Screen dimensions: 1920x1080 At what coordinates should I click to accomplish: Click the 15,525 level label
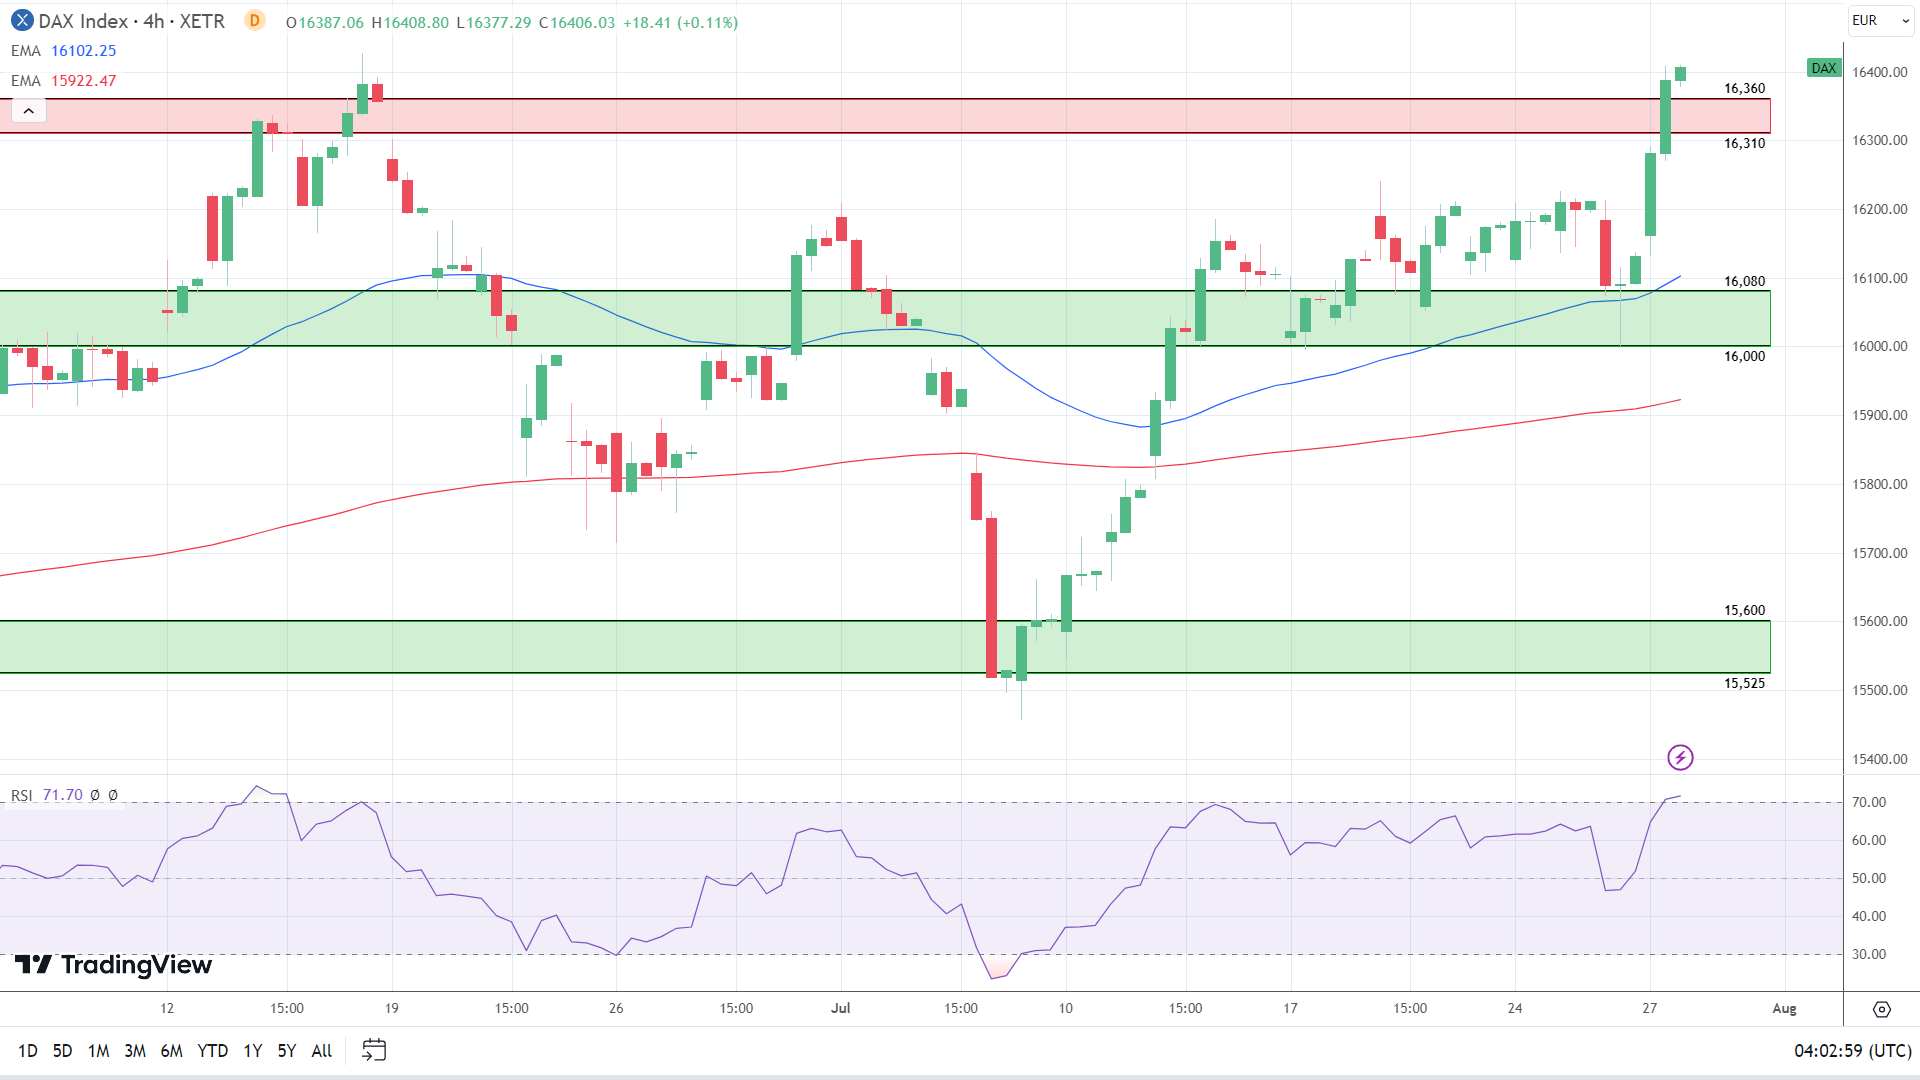[x=1745, y=683]
